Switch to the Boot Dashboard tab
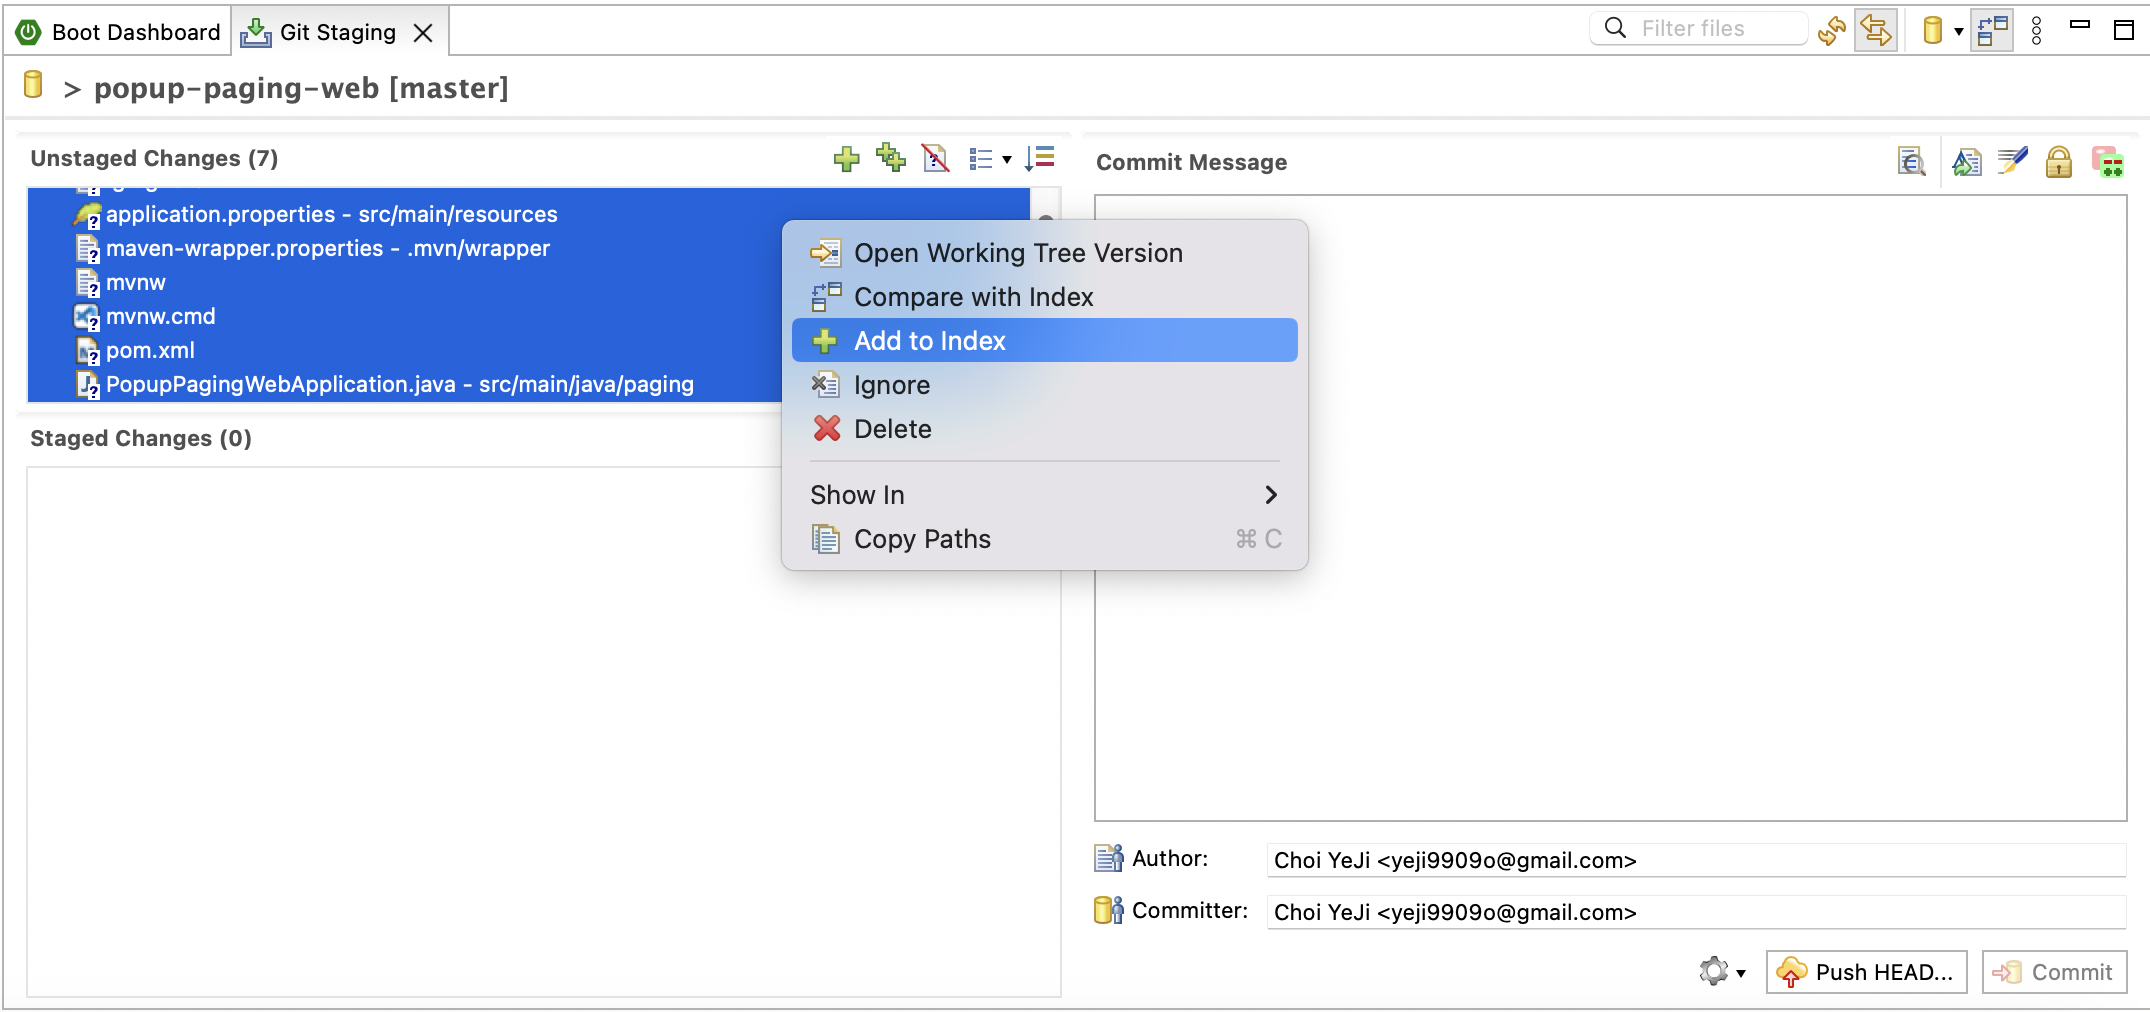 pos(118,32)
